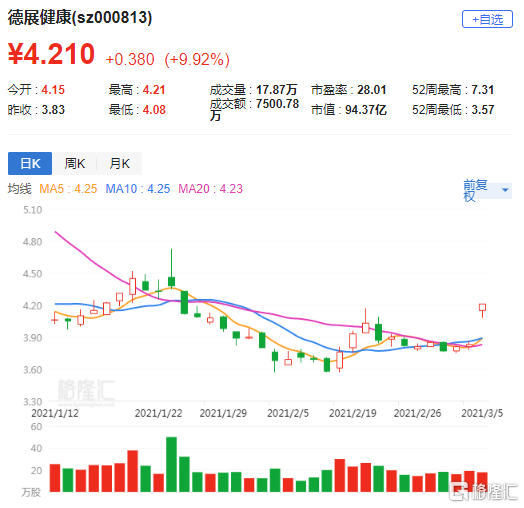Add the stock via the +自选 button
Image resolution: width=524 pixels, height=508 pixels.
coord(487,19)
